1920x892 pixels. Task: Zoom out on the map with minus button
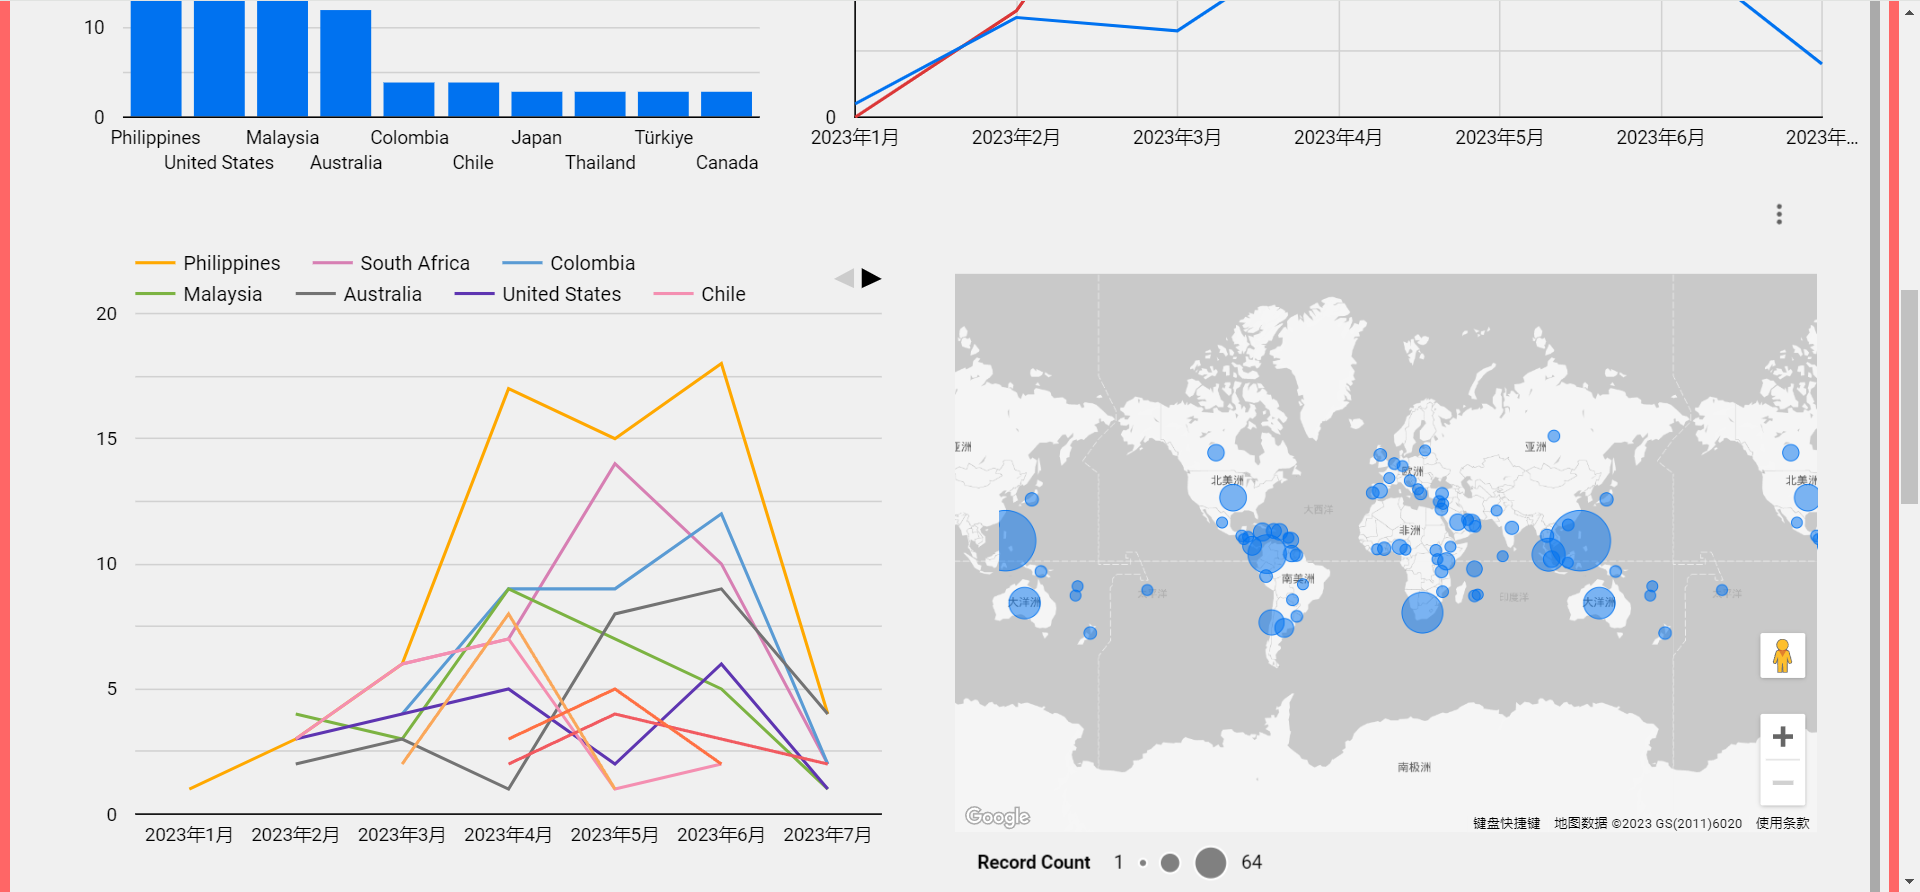(1782, 783)
